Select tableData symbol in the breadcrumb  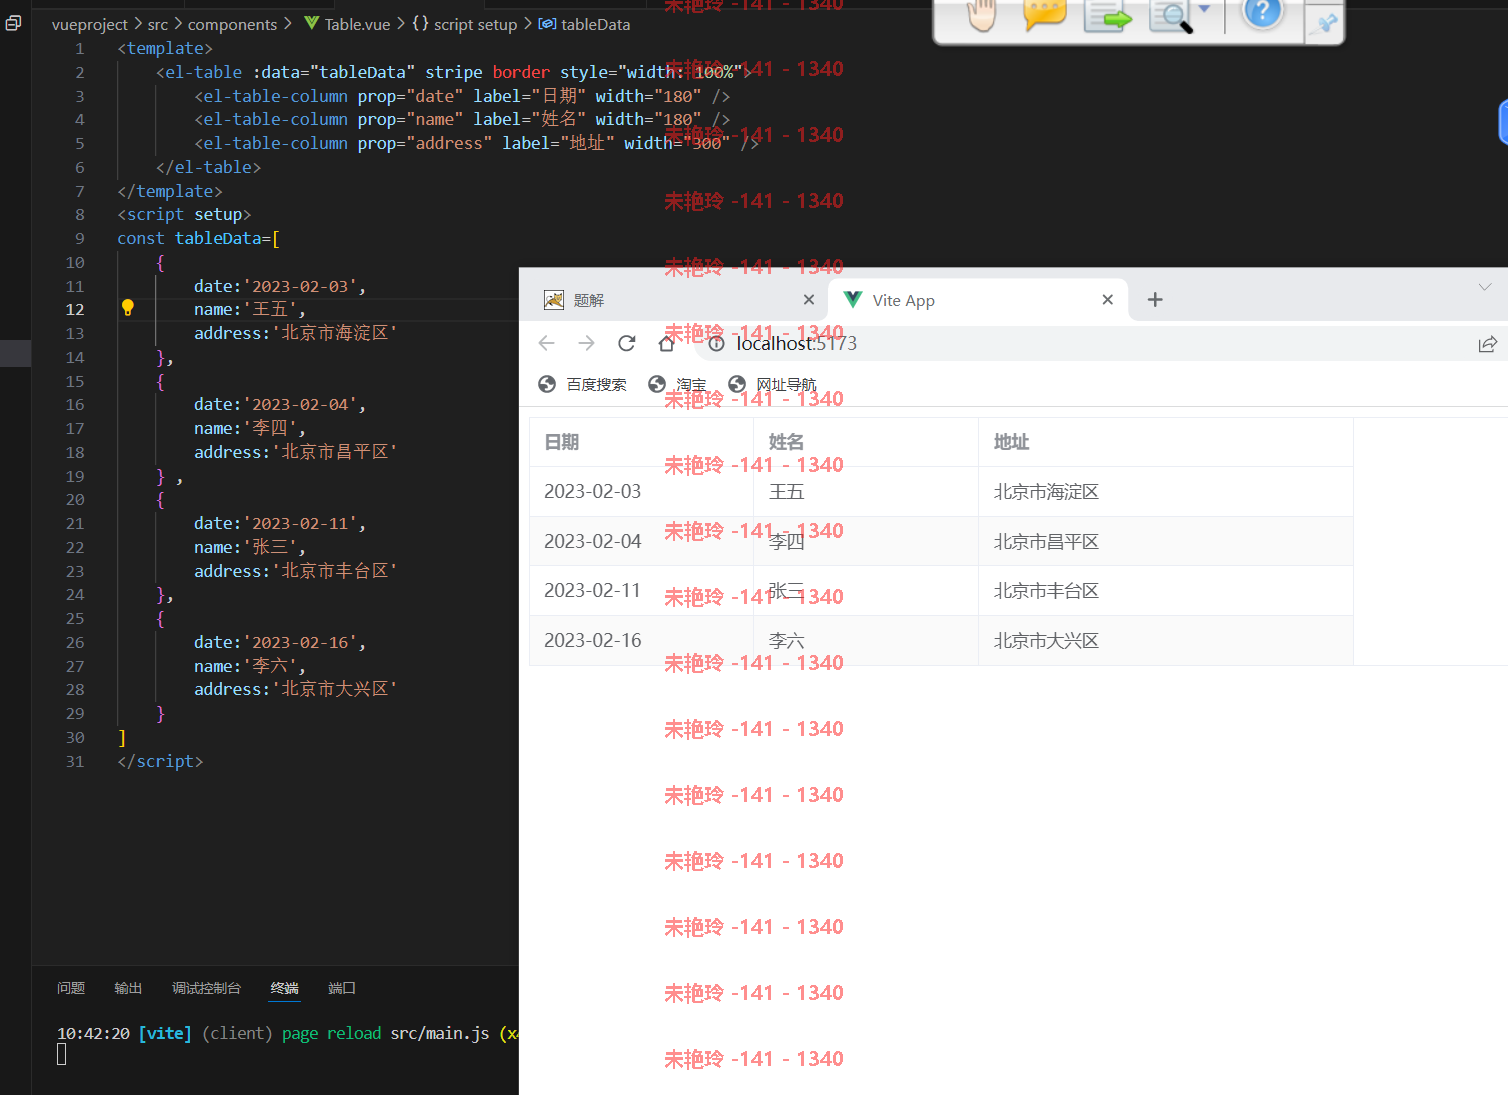point(585,24)
